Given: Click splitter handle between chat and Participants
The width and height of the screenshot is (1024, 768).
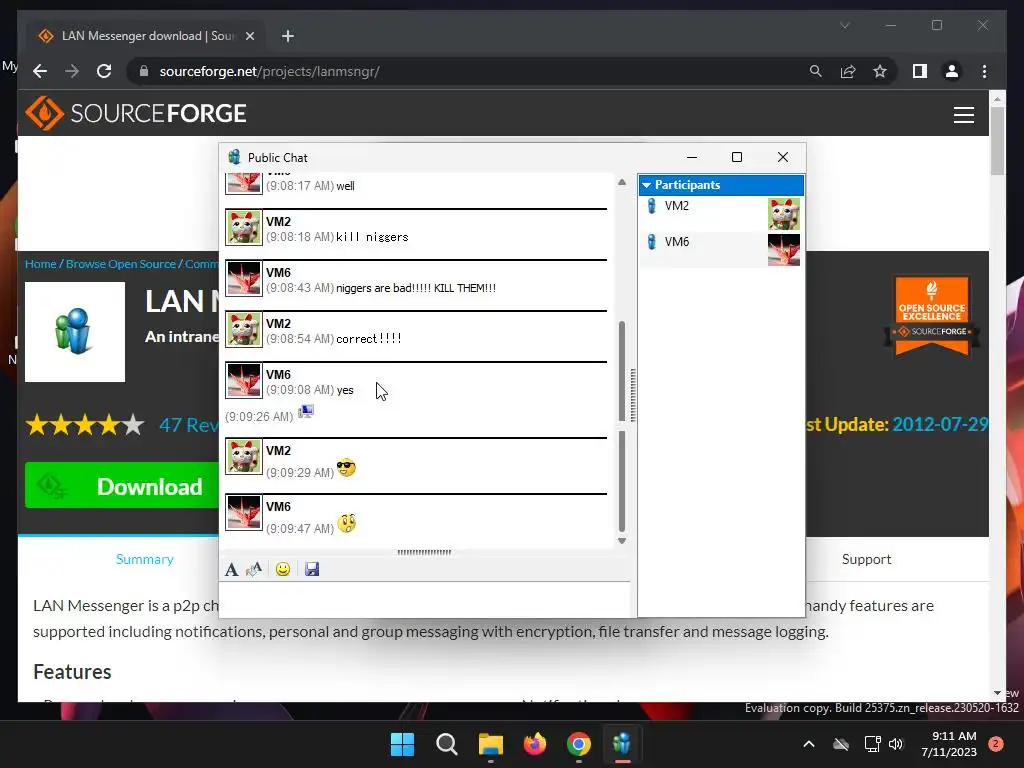Looking at the screenshot, I should 633,395.
